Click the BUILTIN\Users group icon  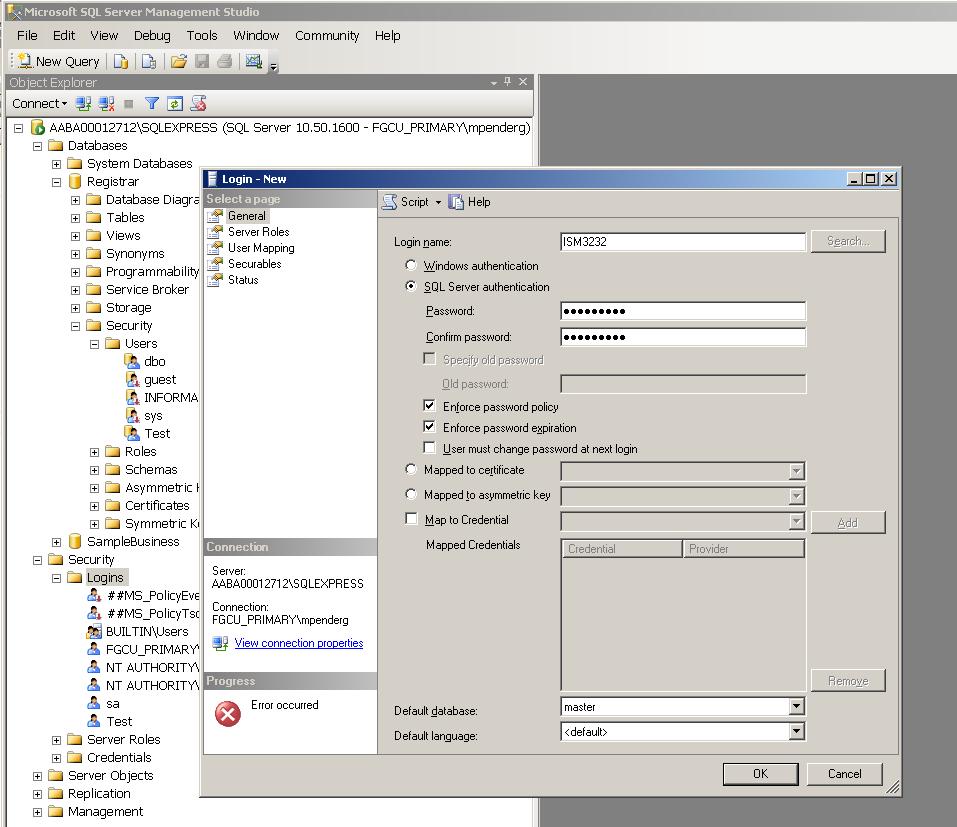tap(94, 632)
